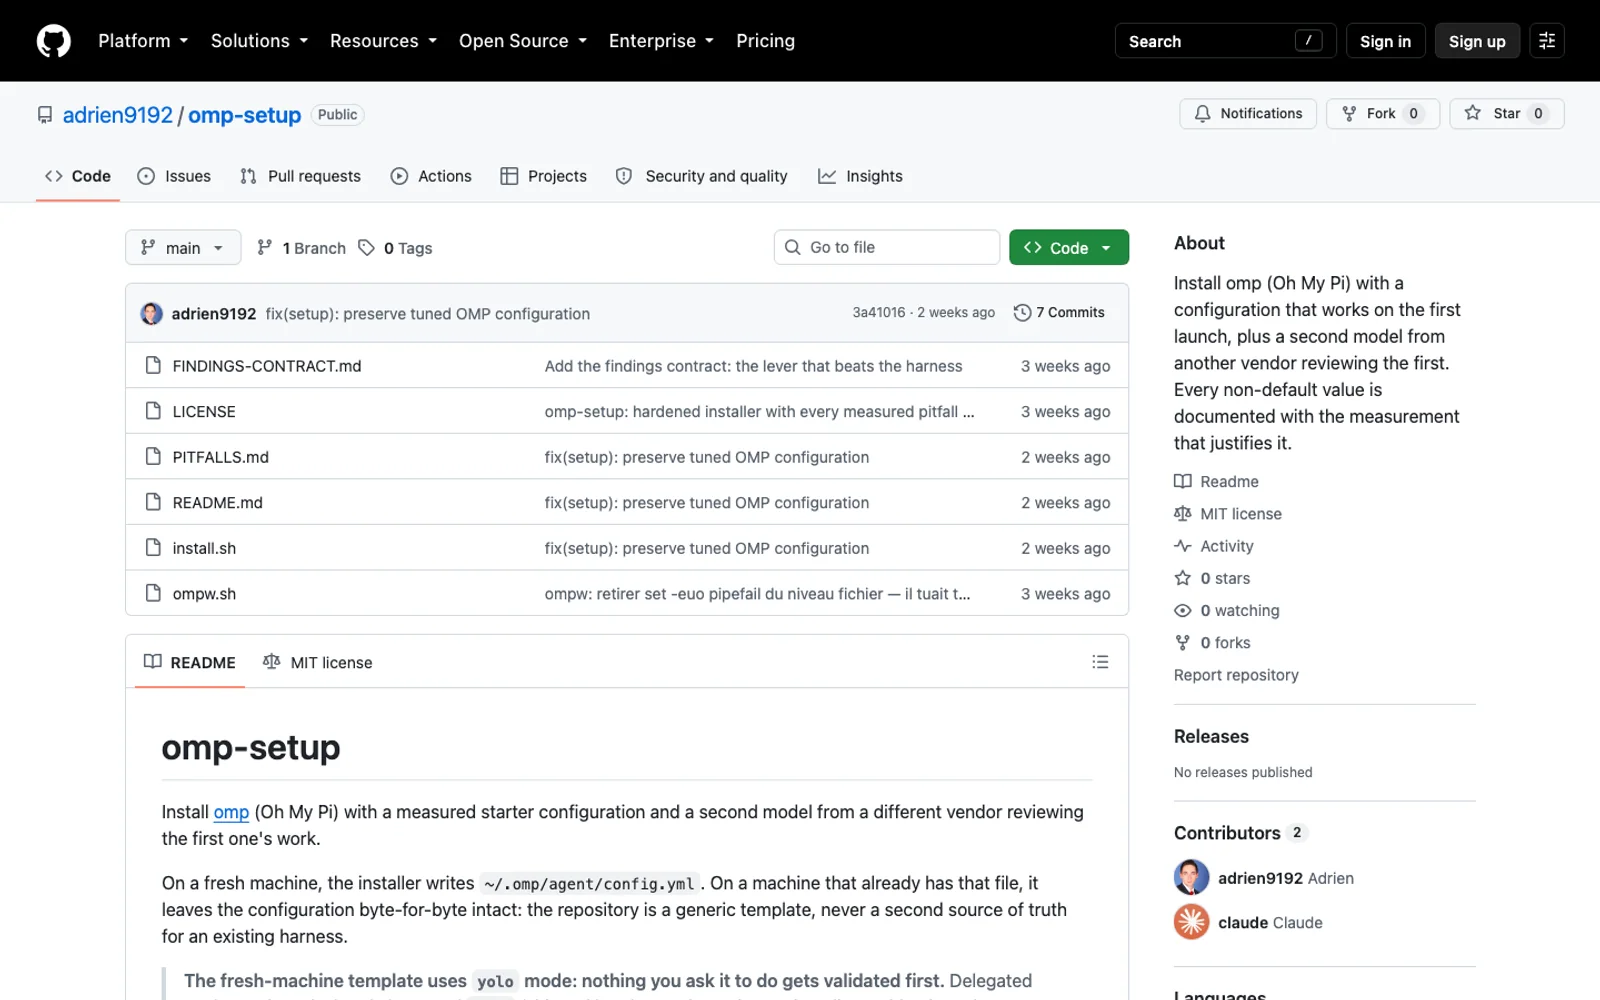Open the PITFALLS.md file
1600x1000 pixels.
pyautogui.click(x=221, y=457)
